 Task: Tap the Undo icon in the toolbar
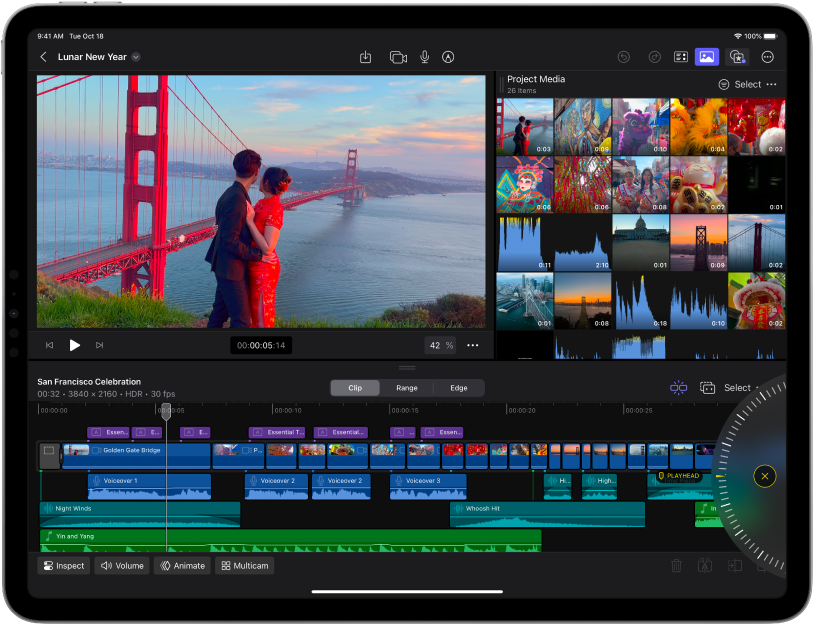click(x=624, y=57)
